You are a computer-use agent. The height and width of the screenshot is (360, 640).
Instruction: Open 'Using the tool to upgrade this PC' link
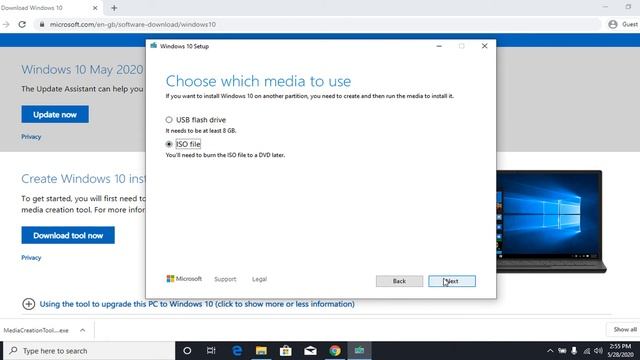(197, 304)
